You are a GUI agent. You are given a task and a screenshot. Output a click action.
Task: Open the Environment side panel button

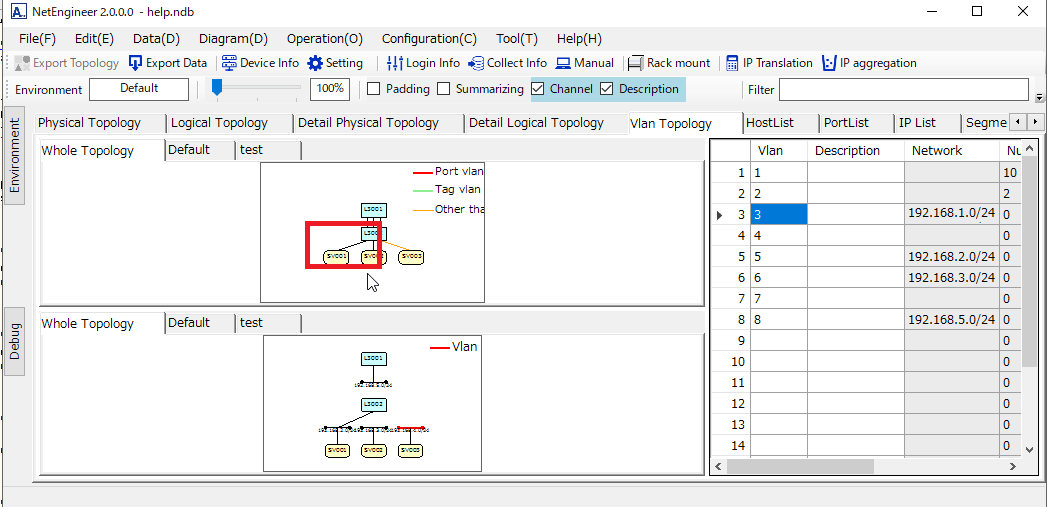(14, 155)
